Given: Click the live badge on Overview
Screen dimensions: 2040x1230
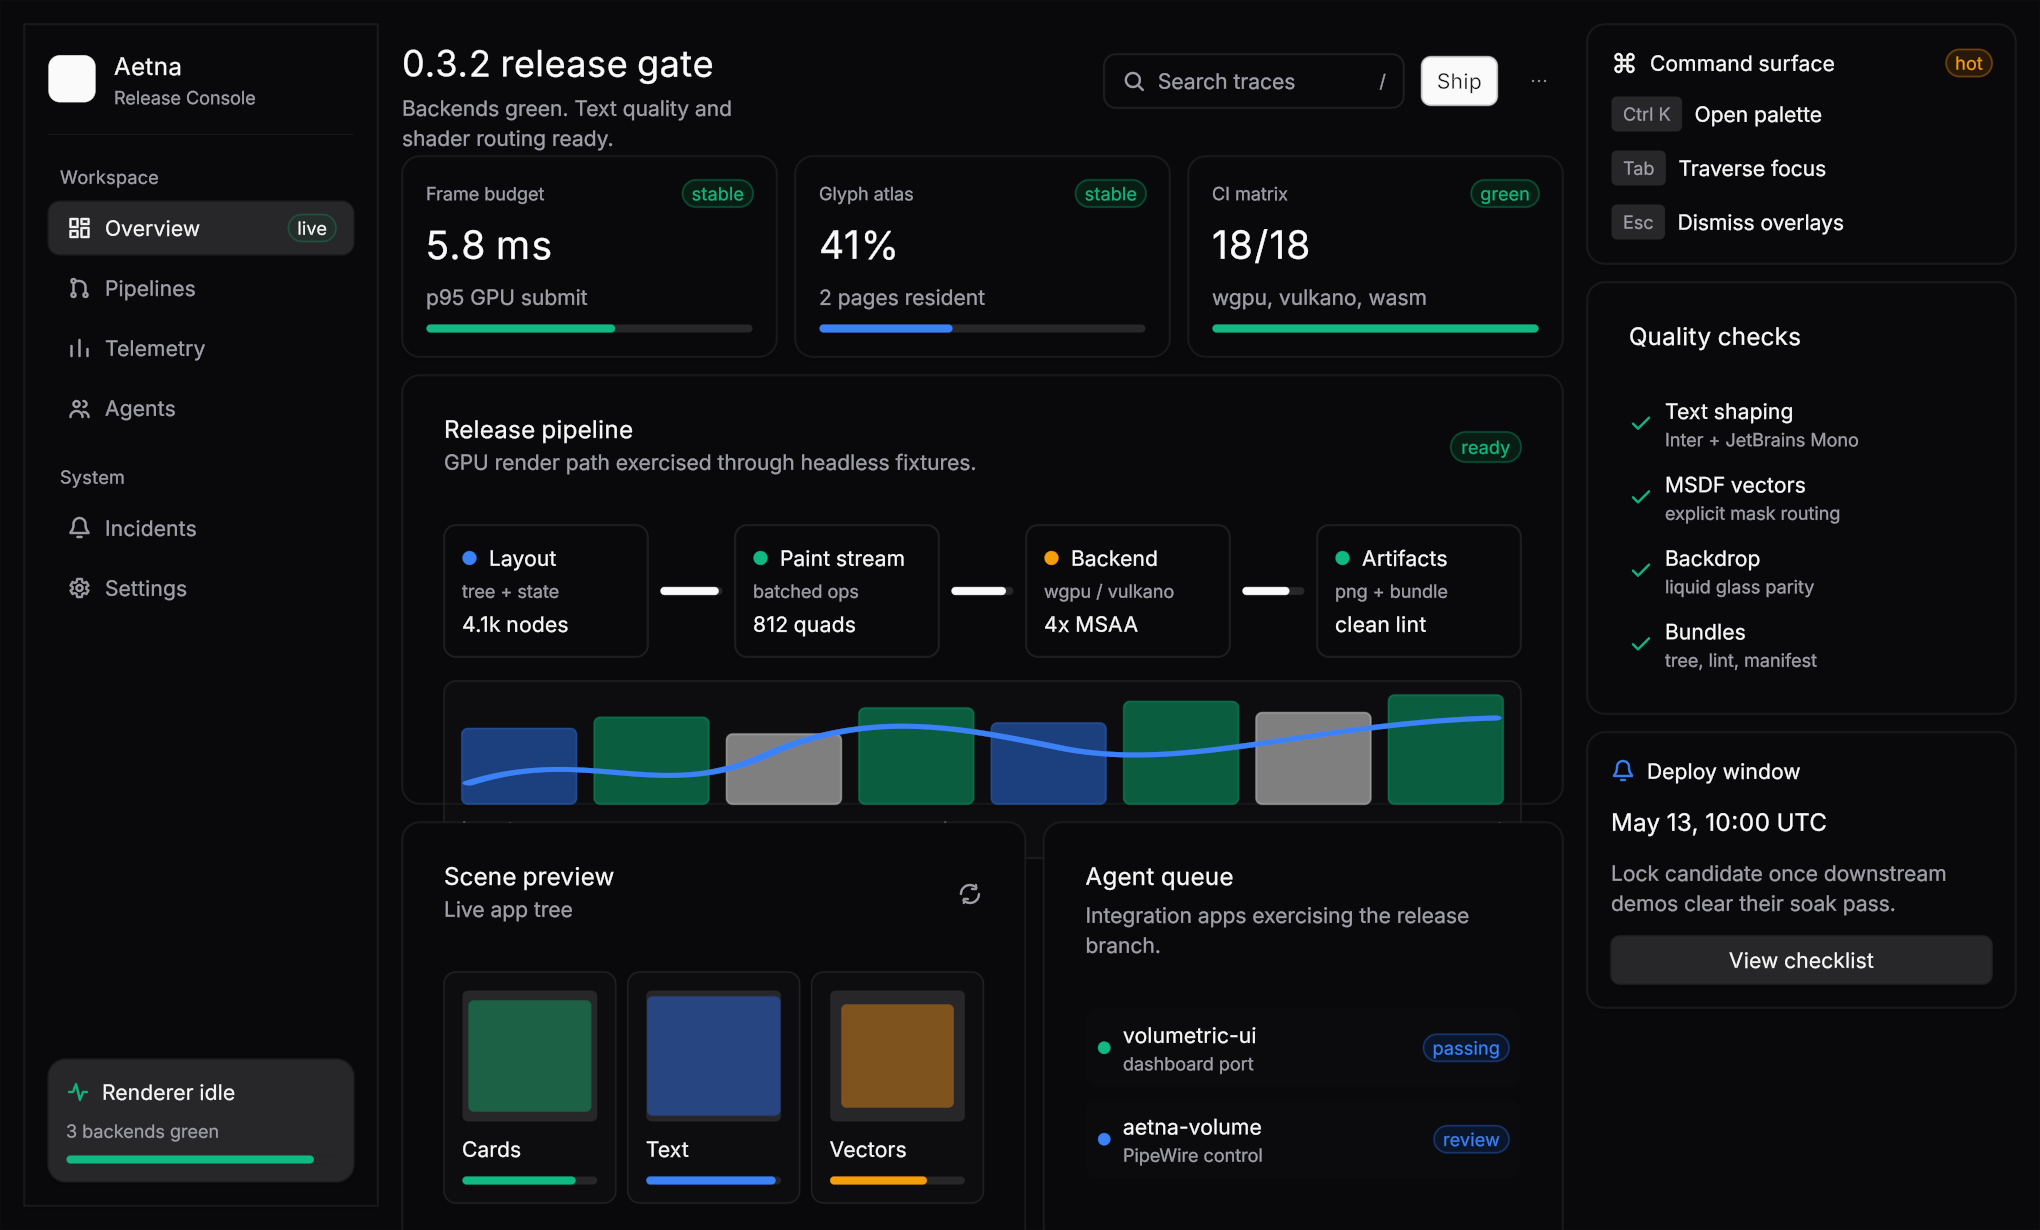Looking at the screenshot, I should point(311,228).
